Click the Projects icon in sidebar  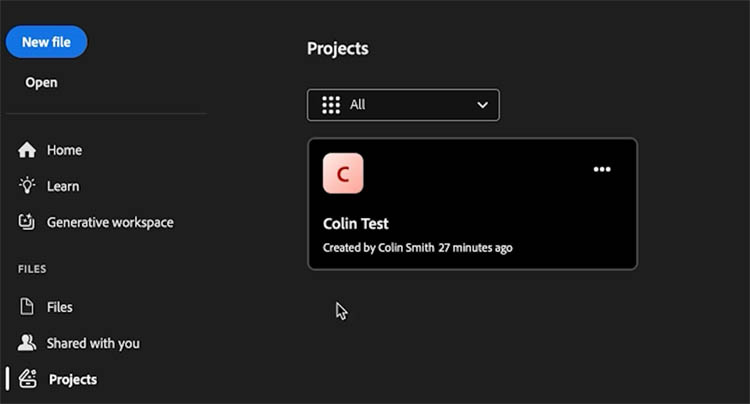click(x=28, y=379)
